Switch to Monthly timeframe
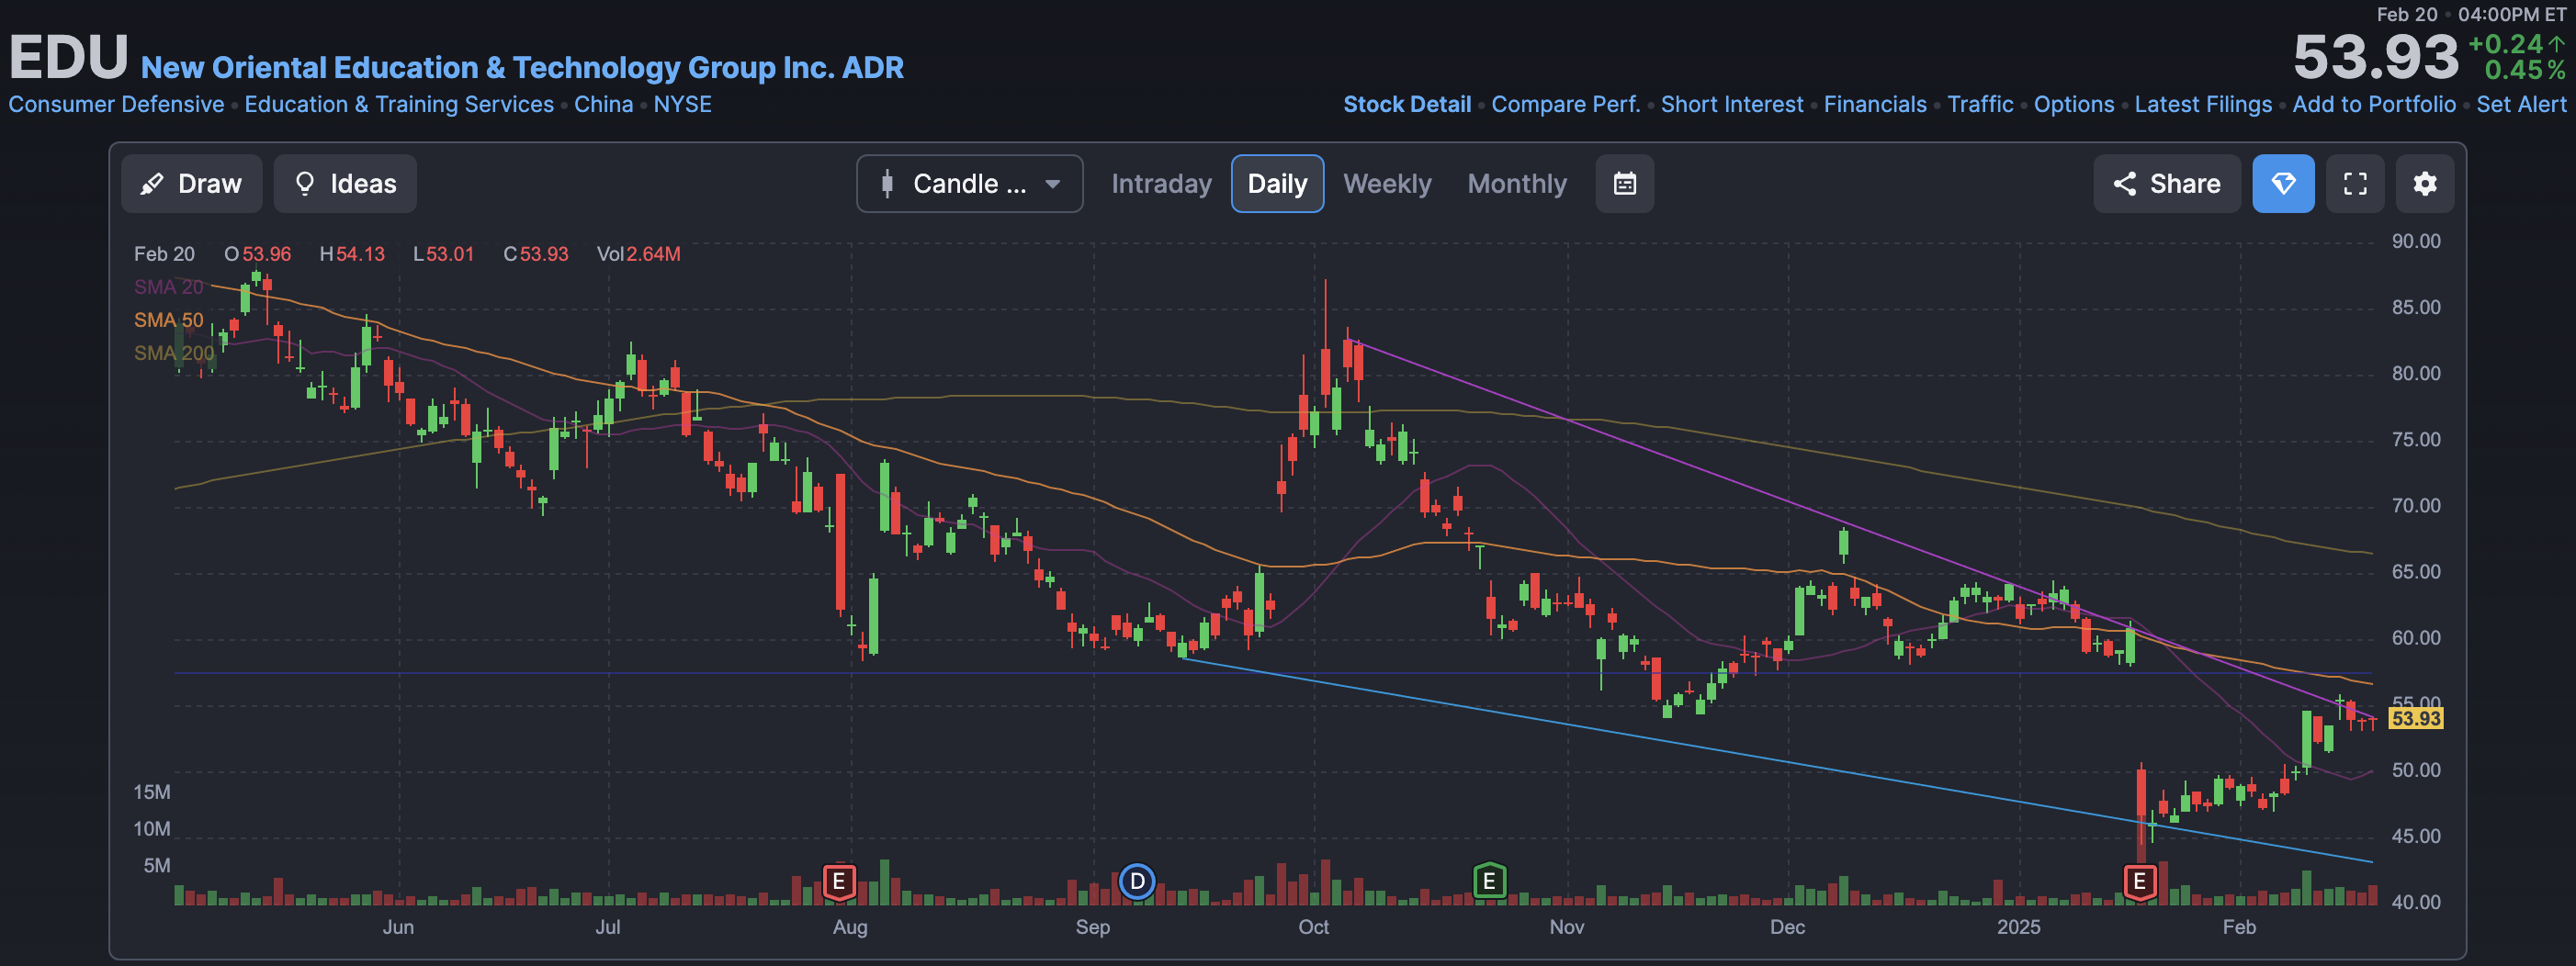The image size is (2576, 966). (x=1517, y=184)
